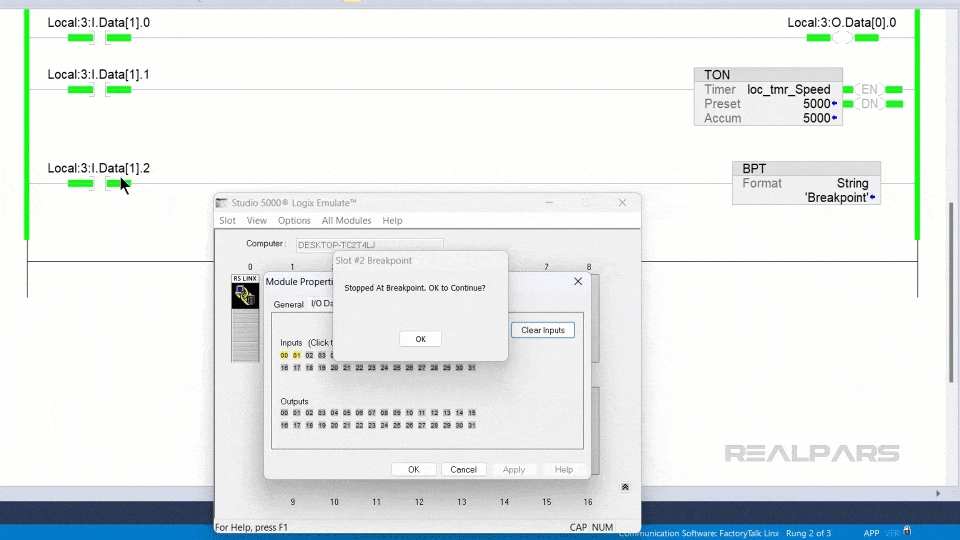Click the double chevron collapse icon in the emulator chassis
This screenshot has height=540, width=960.
click(x=625, y=487)
